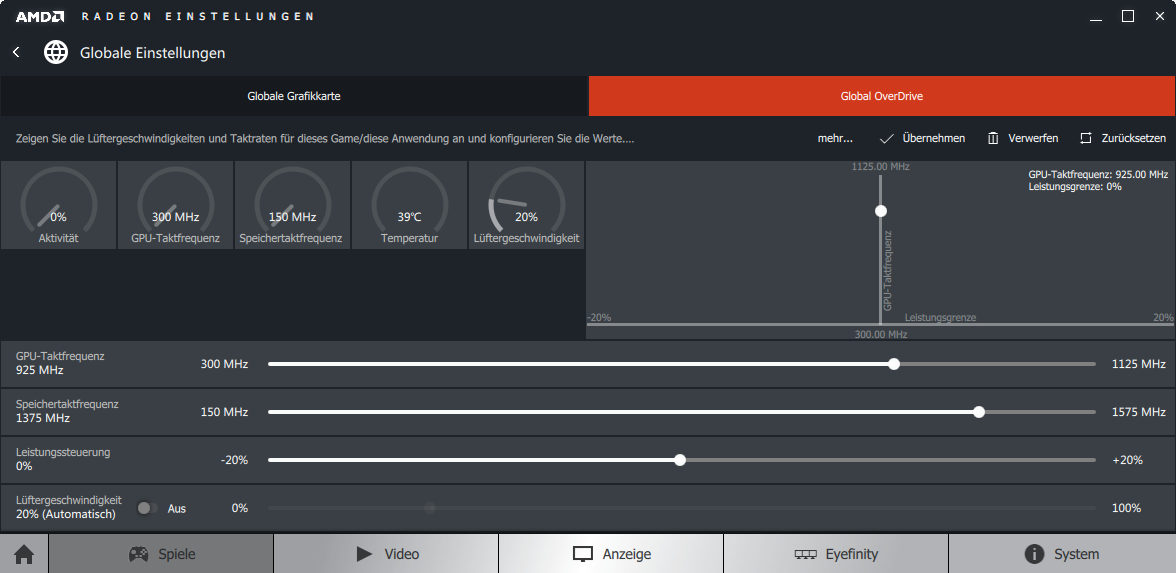Screen dimensions: 1176x573
Task: Open the Spiele tab in the bottom bar
Action: (x=161, y=554)
